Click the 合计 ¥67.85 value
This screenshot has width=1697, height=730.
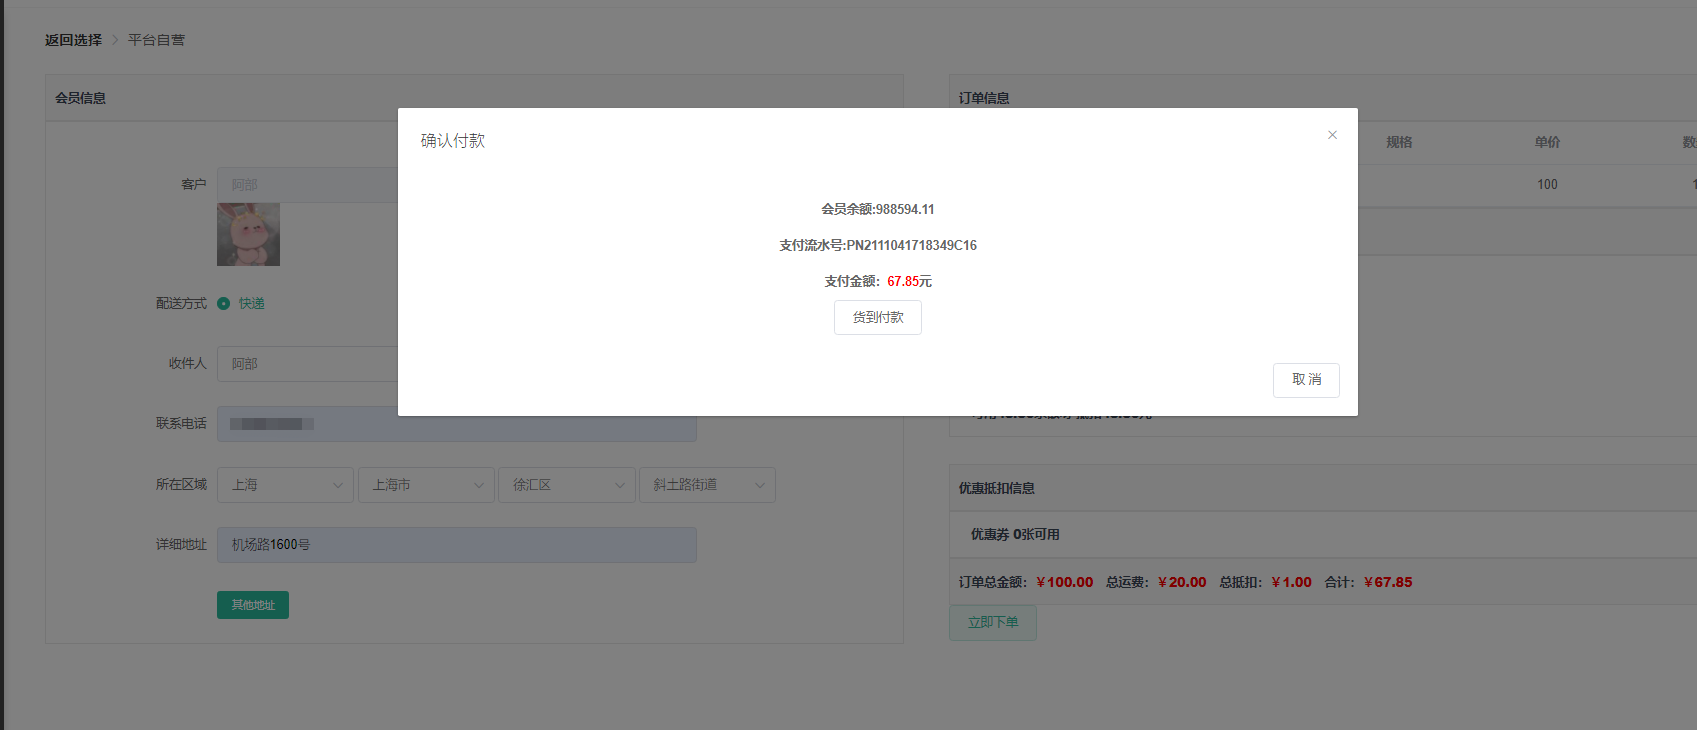click(x=1388, y=583)
